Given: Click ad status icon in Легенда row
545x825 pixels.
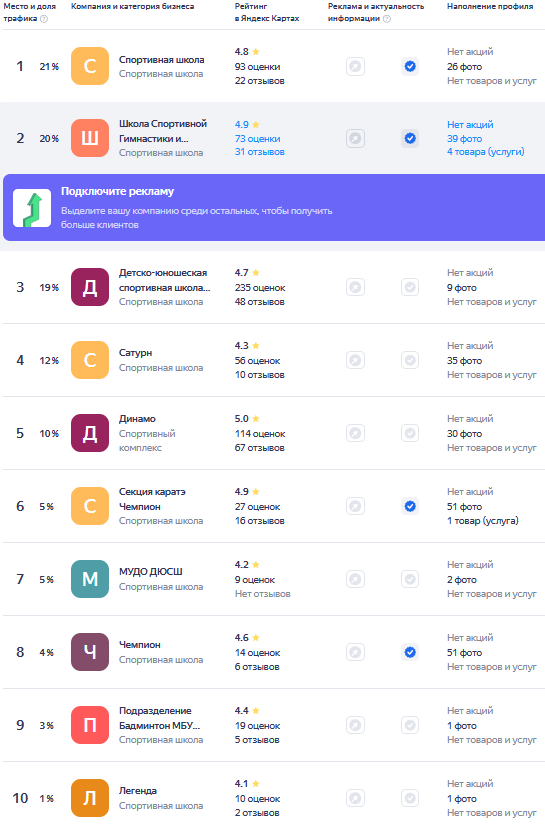Looking at the screenshot, I should pyautogui.click(x=356, y=798).
